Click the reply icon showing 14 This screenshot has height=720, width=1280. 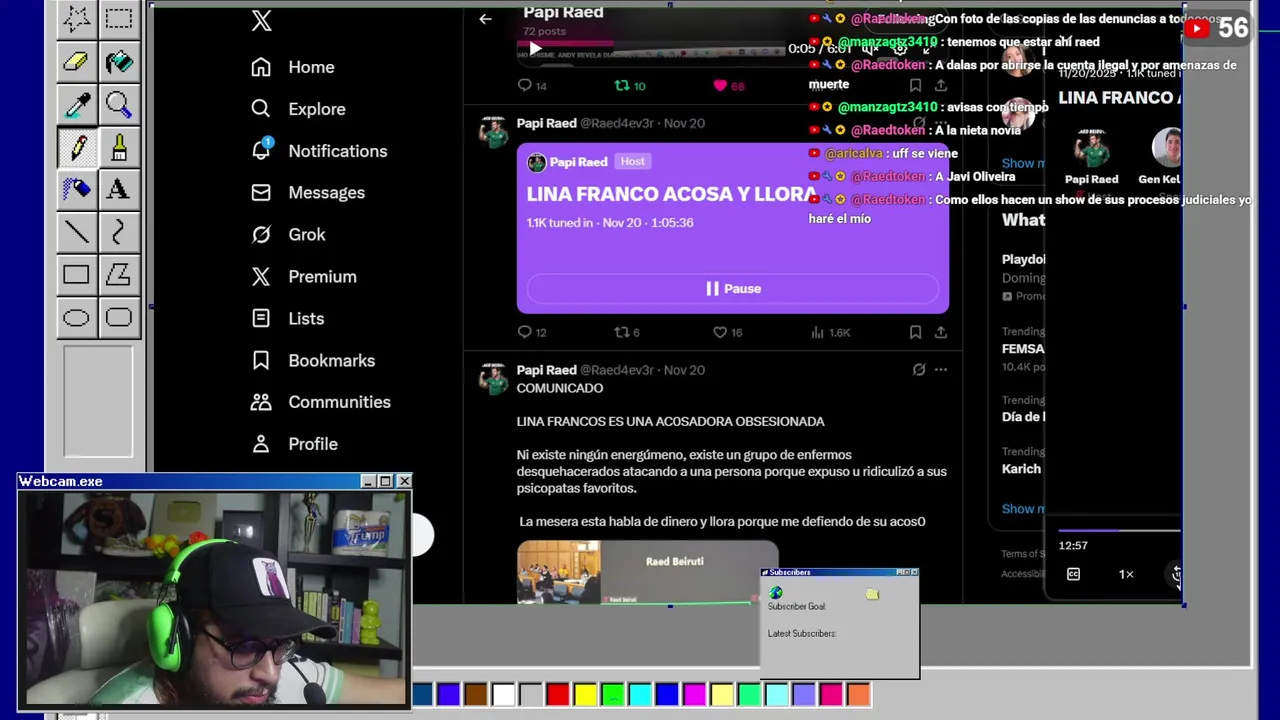click(531, 86)
